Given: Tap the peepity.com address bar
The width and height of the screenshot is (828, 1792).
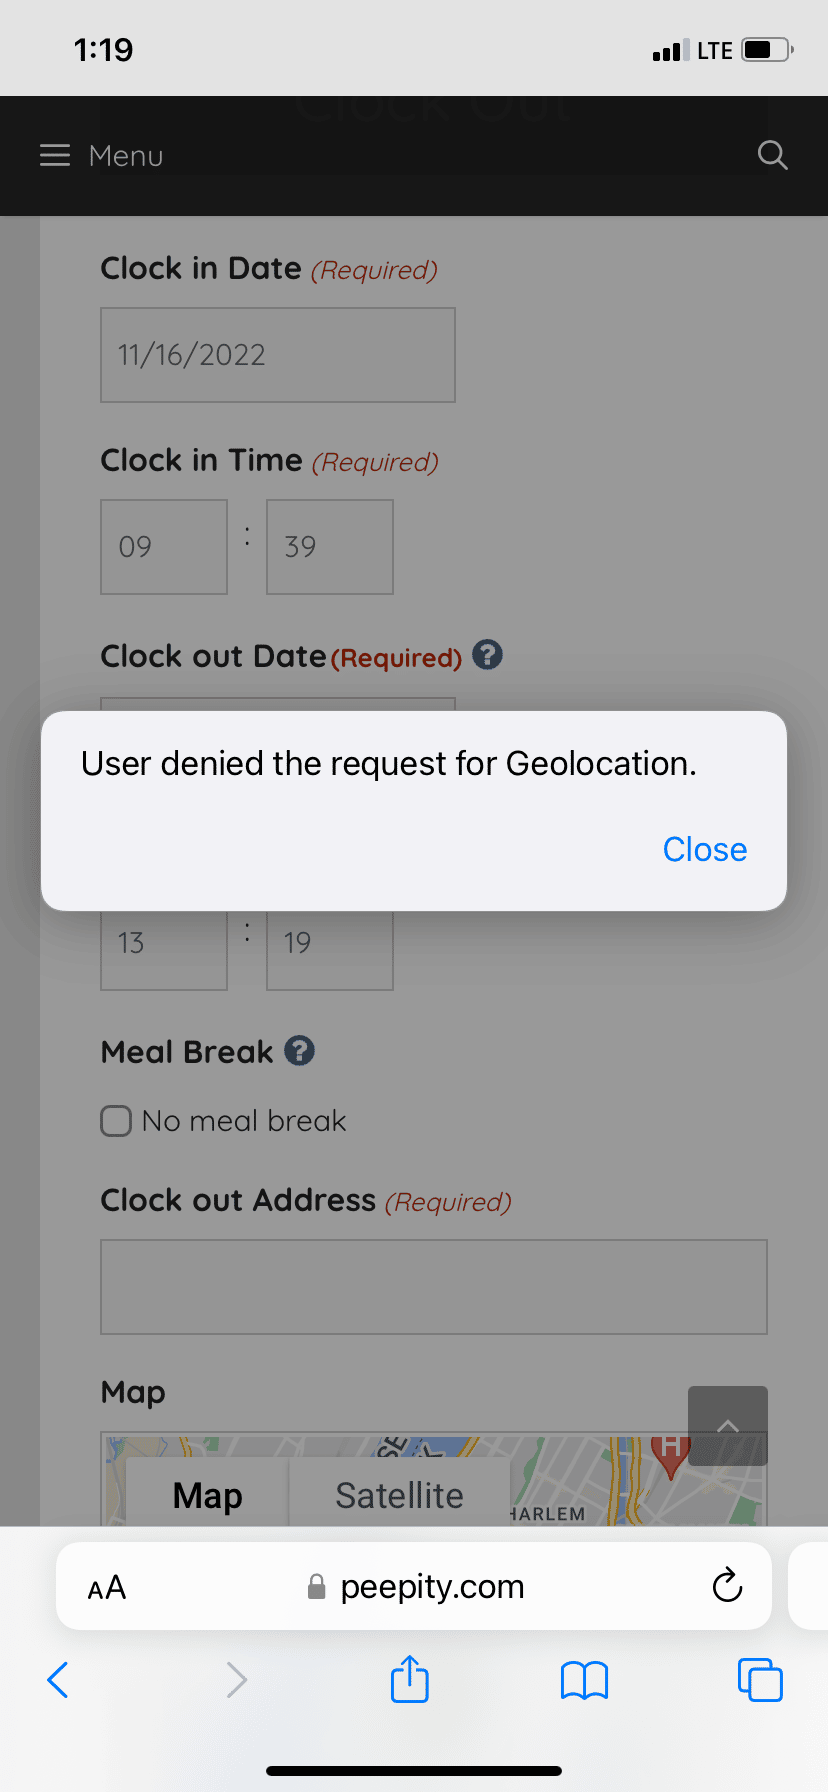Looking at the screenshot, I should pos(414,1586).
